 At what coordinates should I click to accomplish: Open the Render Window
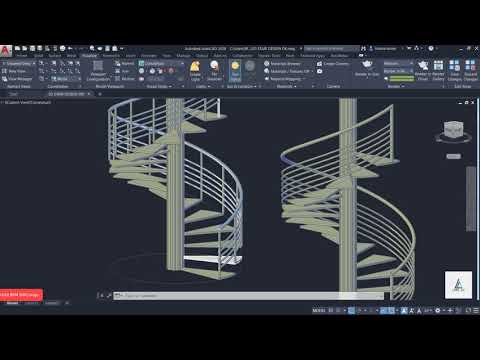[x=423, y=71]
